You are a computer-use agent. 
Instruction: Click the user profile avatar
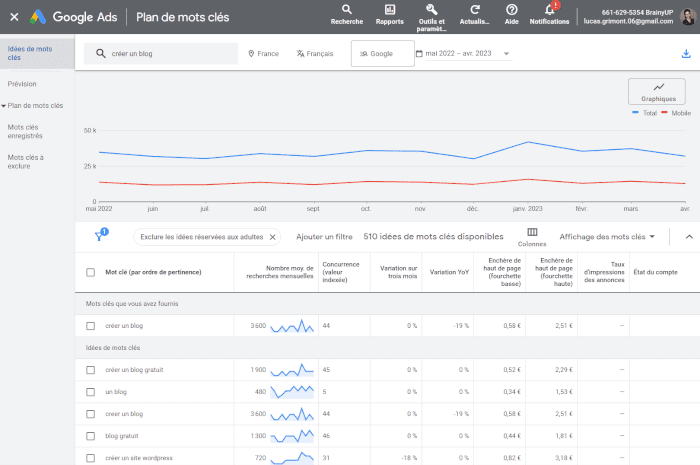click(x=688, y=17)
